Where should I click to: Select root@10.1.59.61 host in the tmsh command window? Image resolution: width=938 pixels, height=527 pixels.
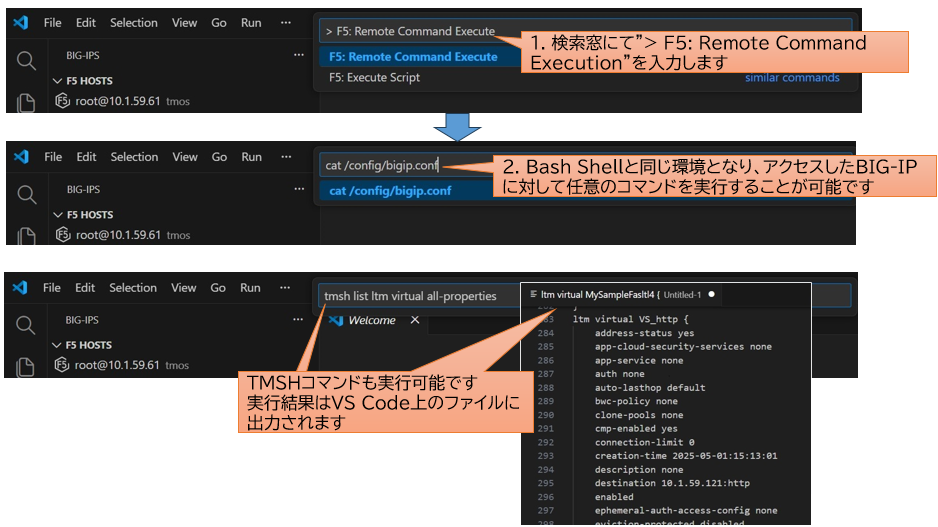(117, 365)
